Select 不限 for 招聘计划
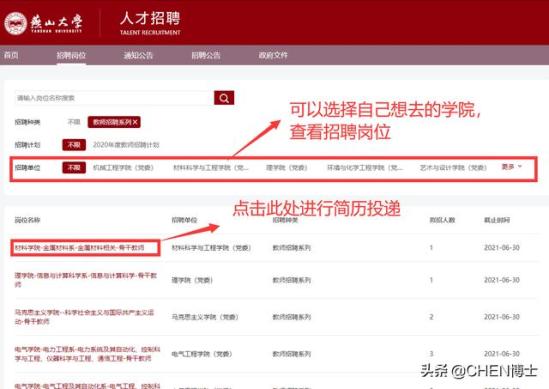Viewport: 549px width, 389px height. pyautogui.click(x=74, y=145)
